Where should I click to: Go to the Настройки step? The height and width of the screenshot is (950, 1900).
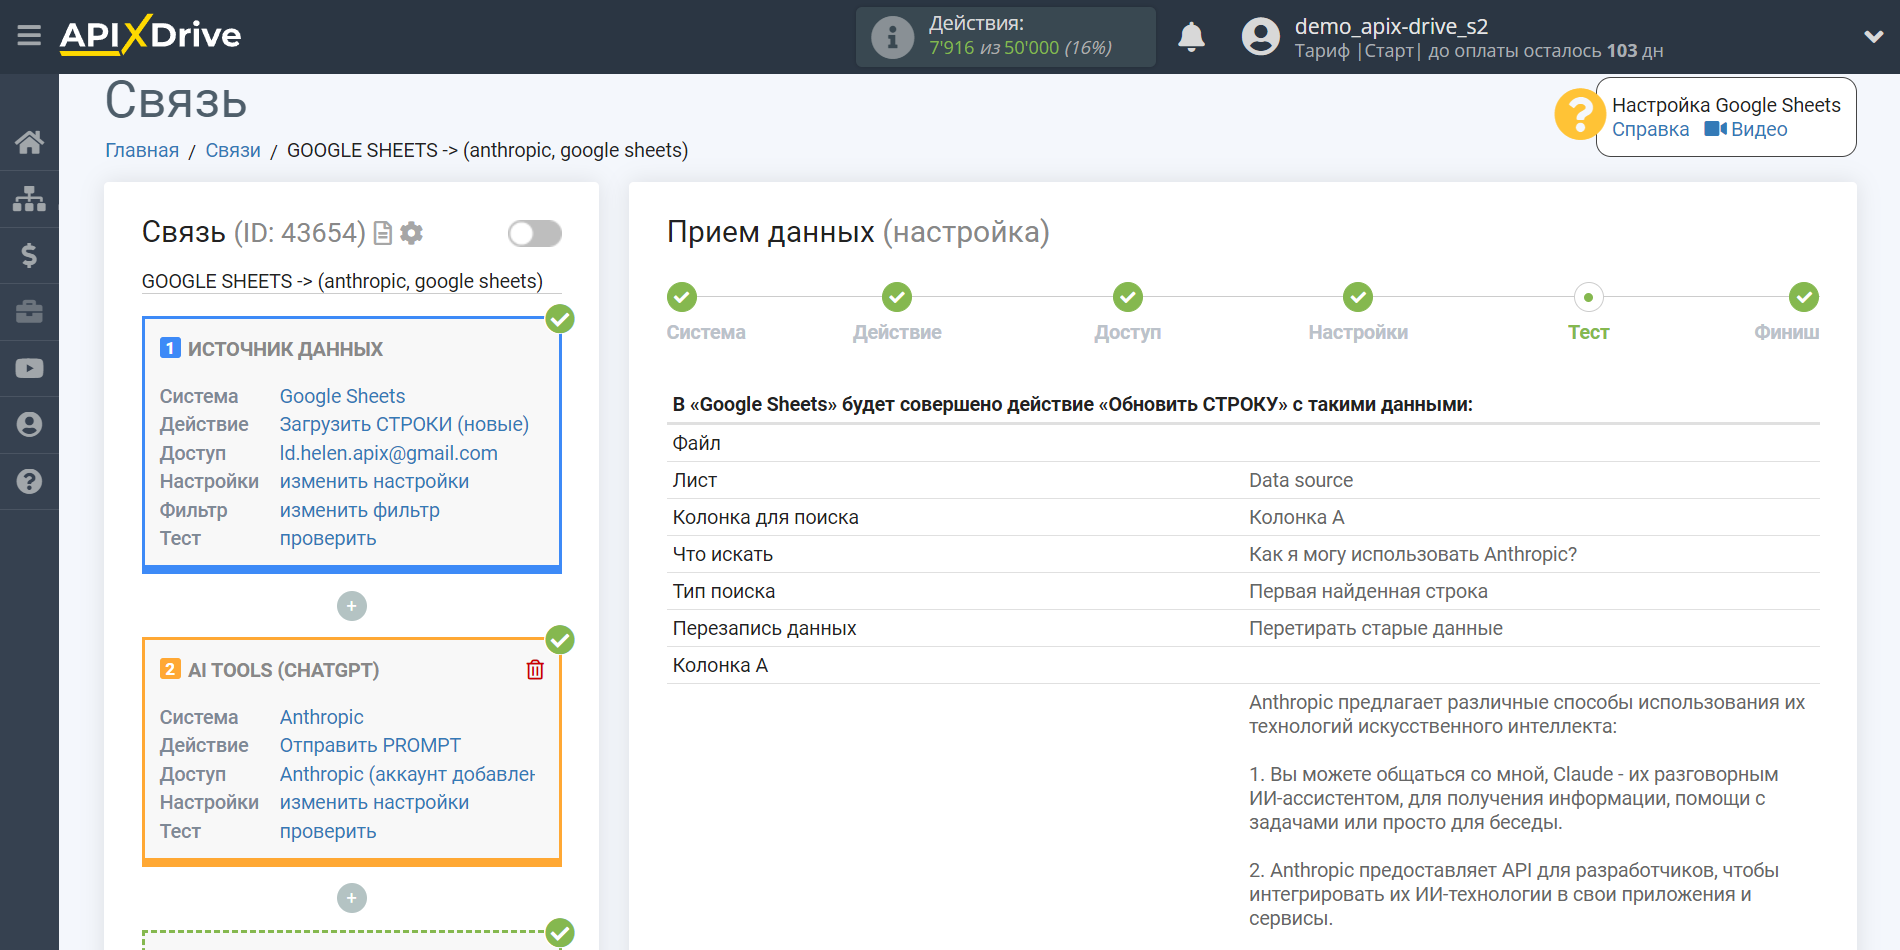click(1358, 297)
